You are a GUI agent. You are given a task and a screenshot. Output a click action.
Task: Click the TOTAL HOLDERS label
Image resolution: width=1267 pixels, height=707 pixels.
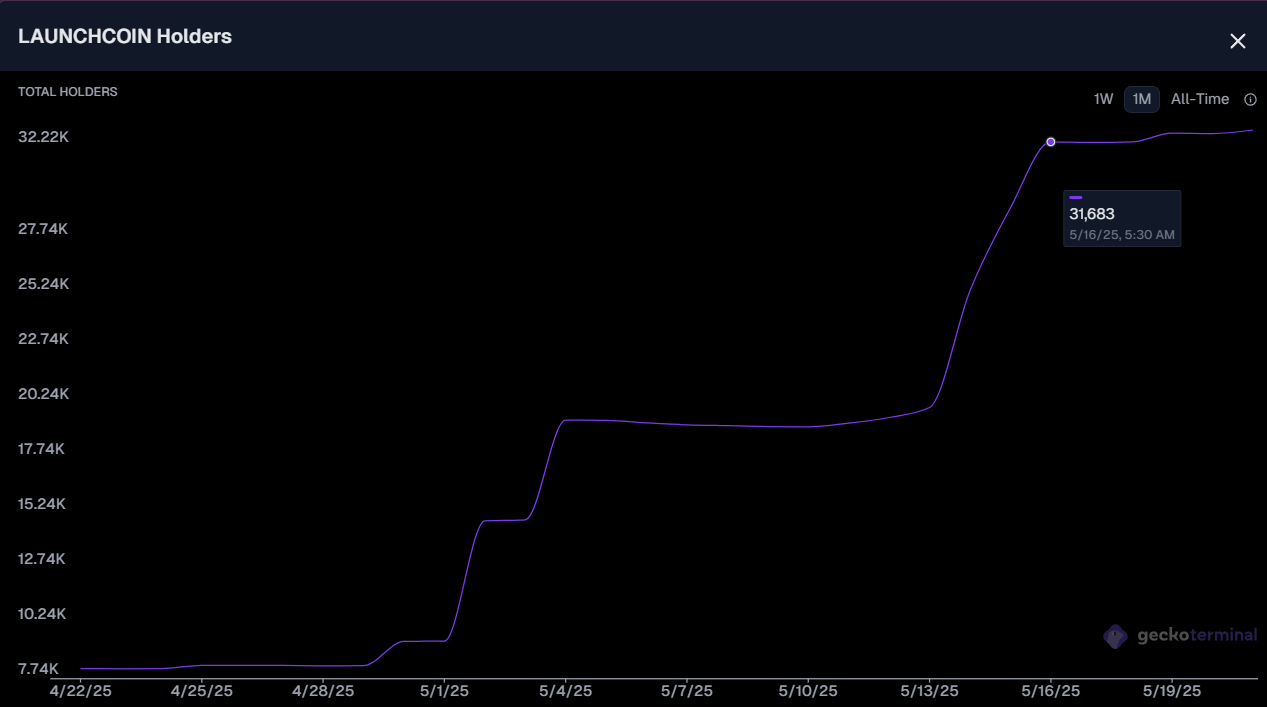tap(67, 91)
